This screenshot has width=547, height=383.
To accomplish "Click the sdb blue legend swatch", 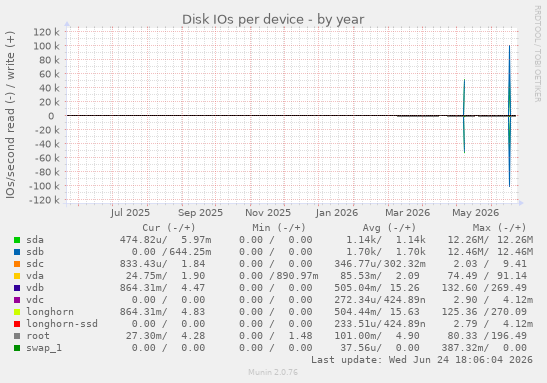I will pyautogui.click(x=17, y=252).
